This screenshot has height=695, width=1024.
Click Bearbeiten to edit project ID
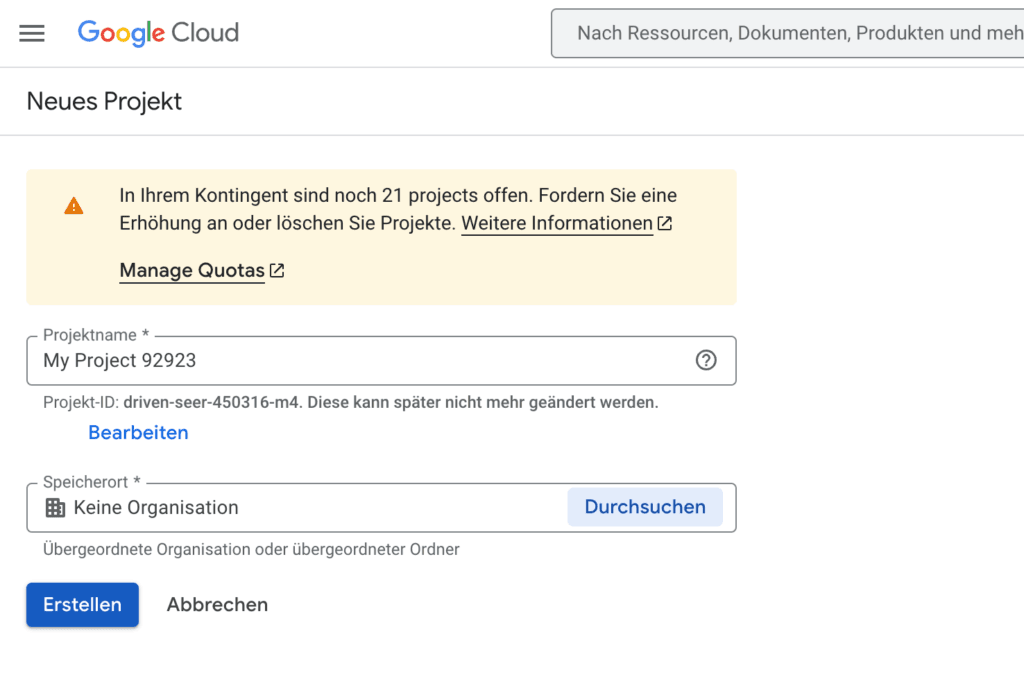tap(138, 432)
